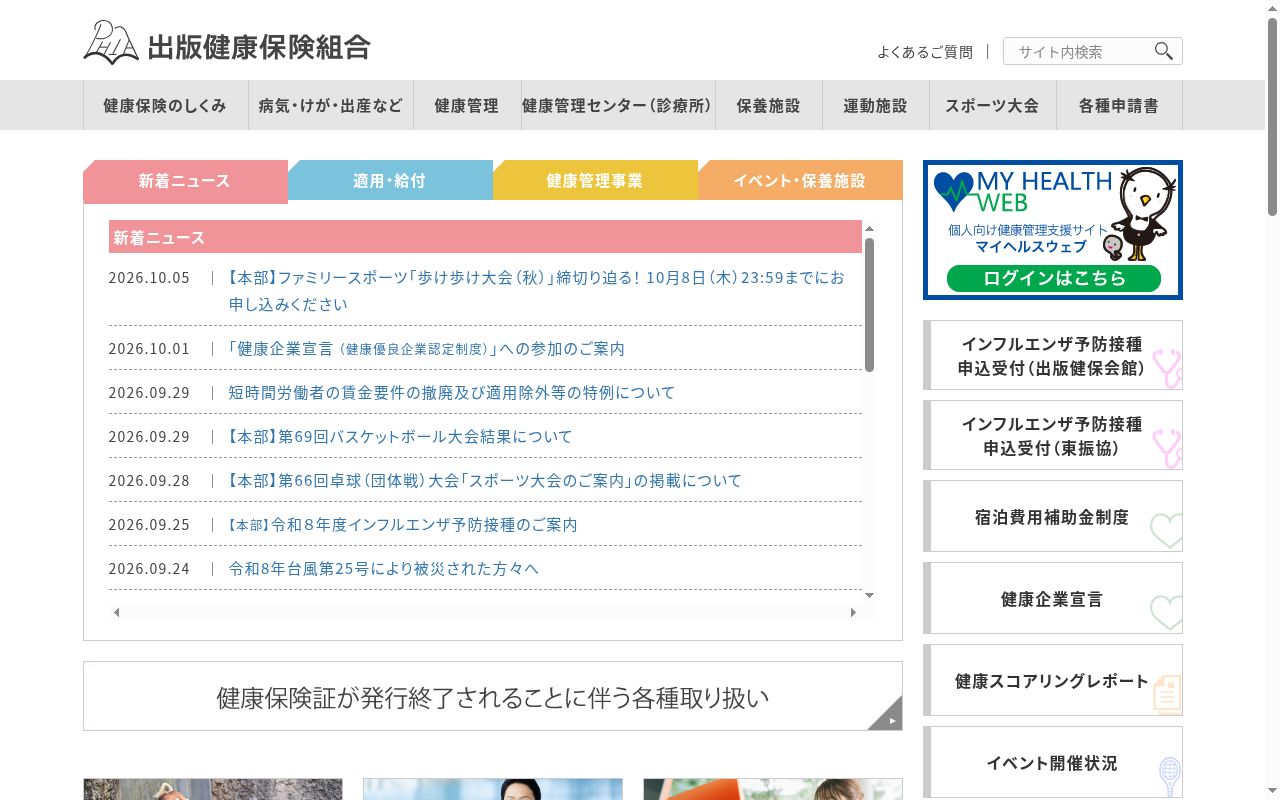Image resolution: width=1280 pixels, height=800 pixels.
Task: Open the 病気・けが・出産など menu
Action: (x=330, y=105)
